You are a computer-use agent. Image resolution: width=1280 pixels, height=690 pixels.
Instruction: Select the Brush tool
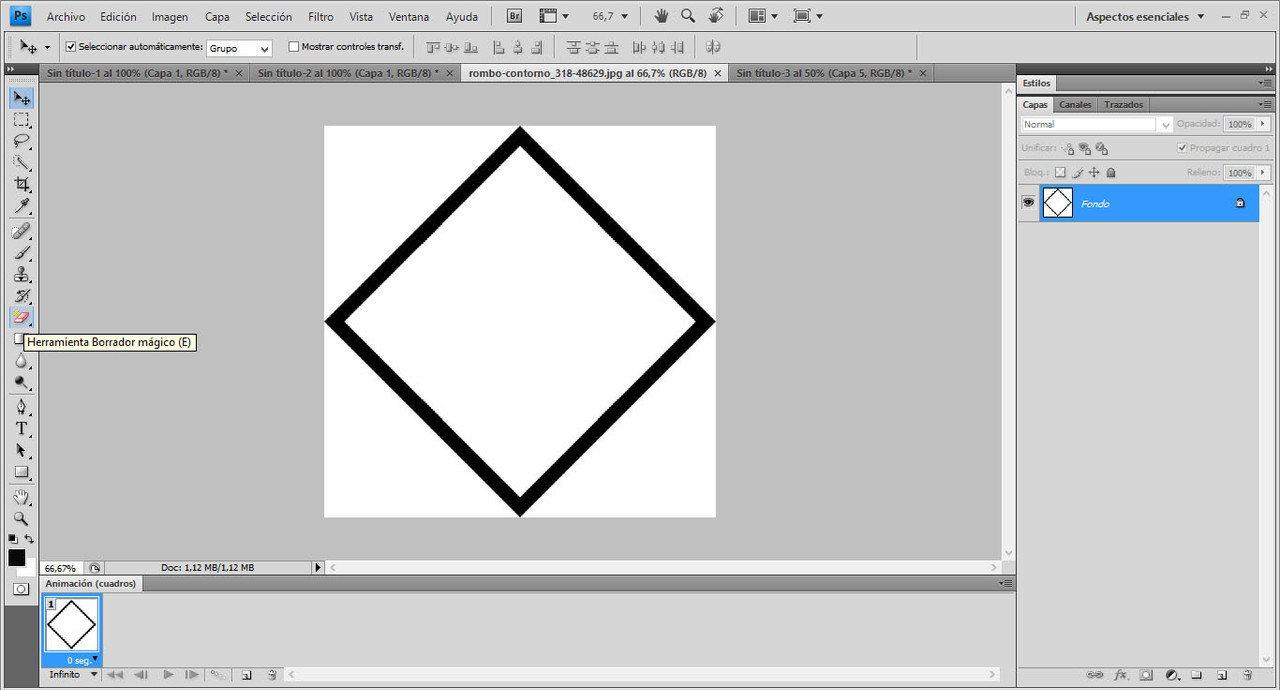21,253
